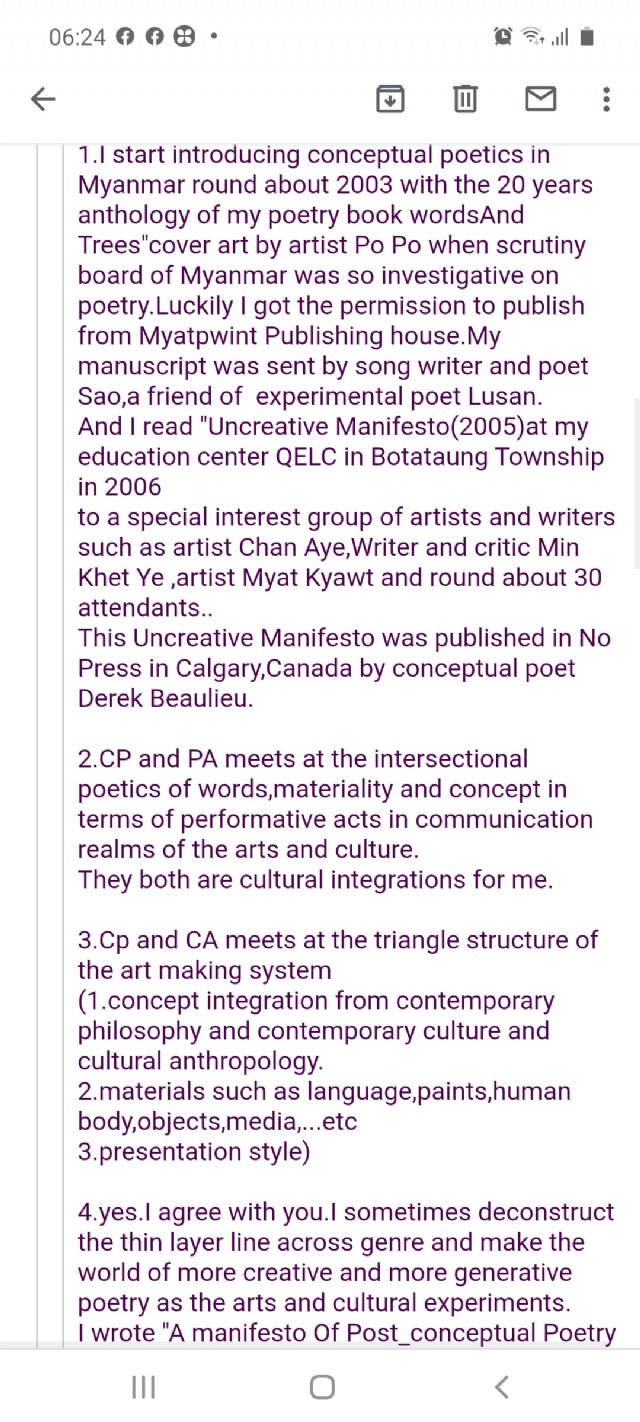The height and width of the screenshot is (1422, 640).
Task: Delete the email with trash icon
Action: 465,98
